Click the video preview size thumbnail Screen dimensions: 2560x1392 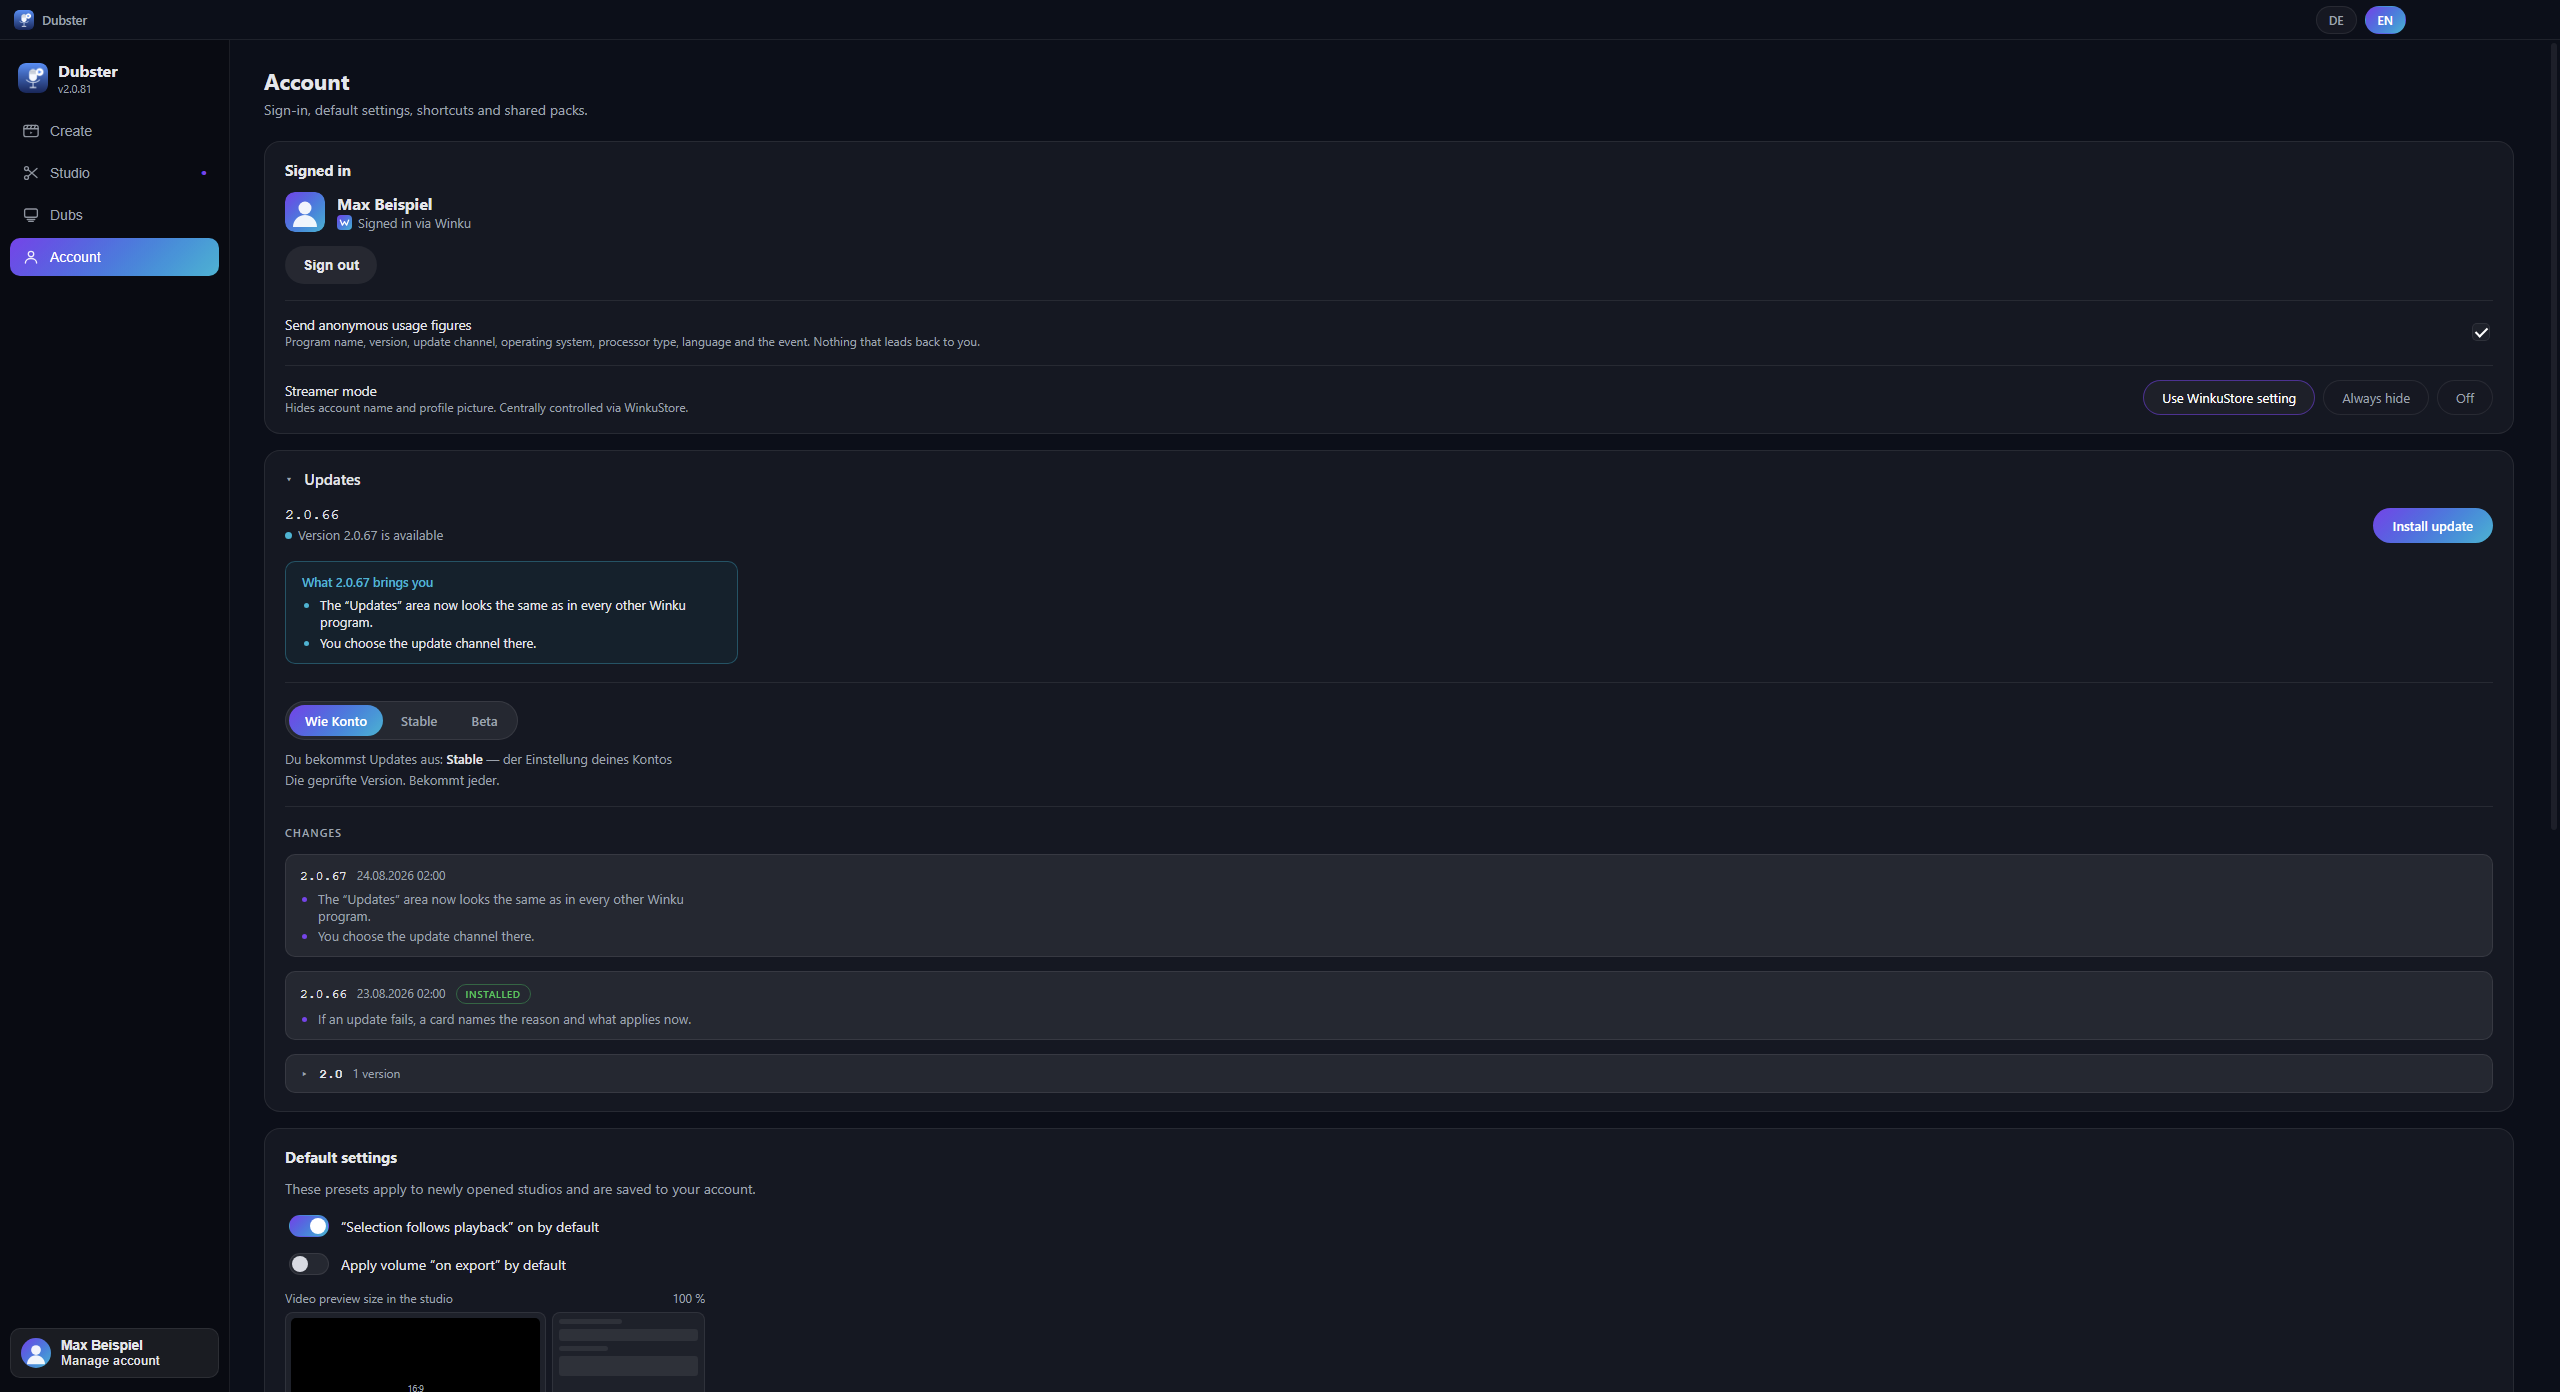pyautogui.click(x=415, y=1352)
